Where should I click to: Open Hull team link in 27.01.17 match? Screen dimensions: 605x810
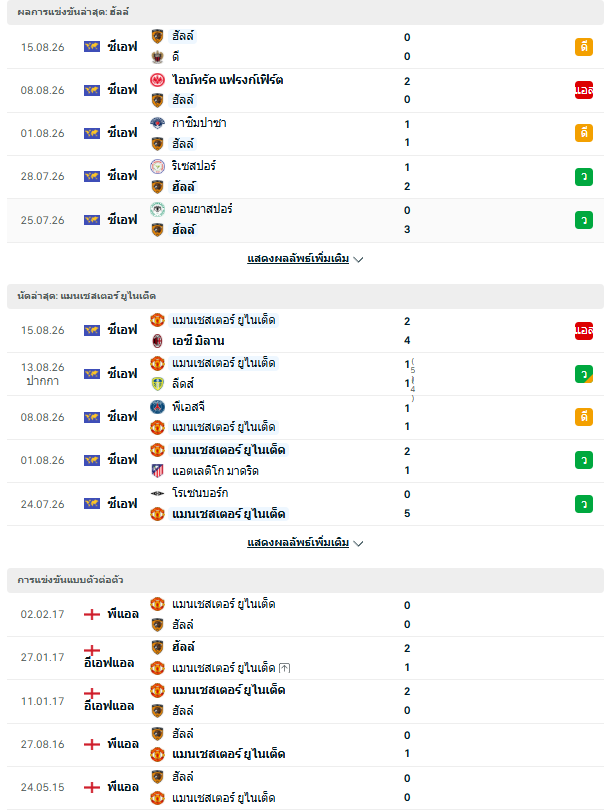pos(183,647)
